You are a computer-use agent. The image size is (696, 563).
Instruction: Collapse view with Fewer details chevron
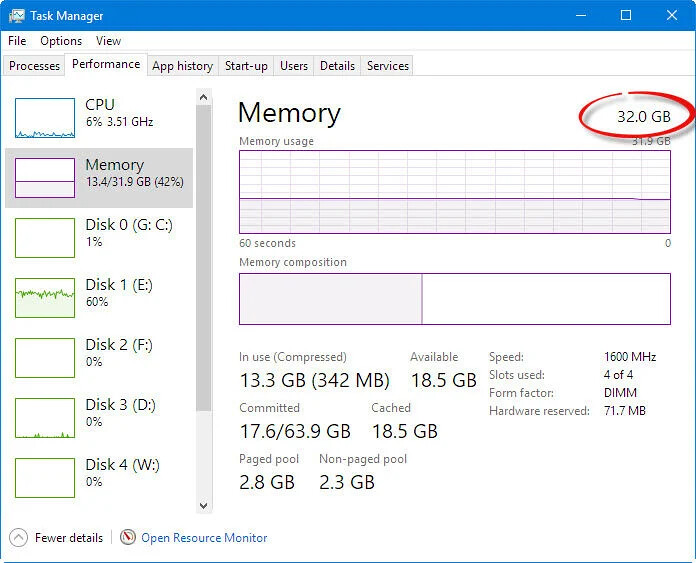(18, 538)
